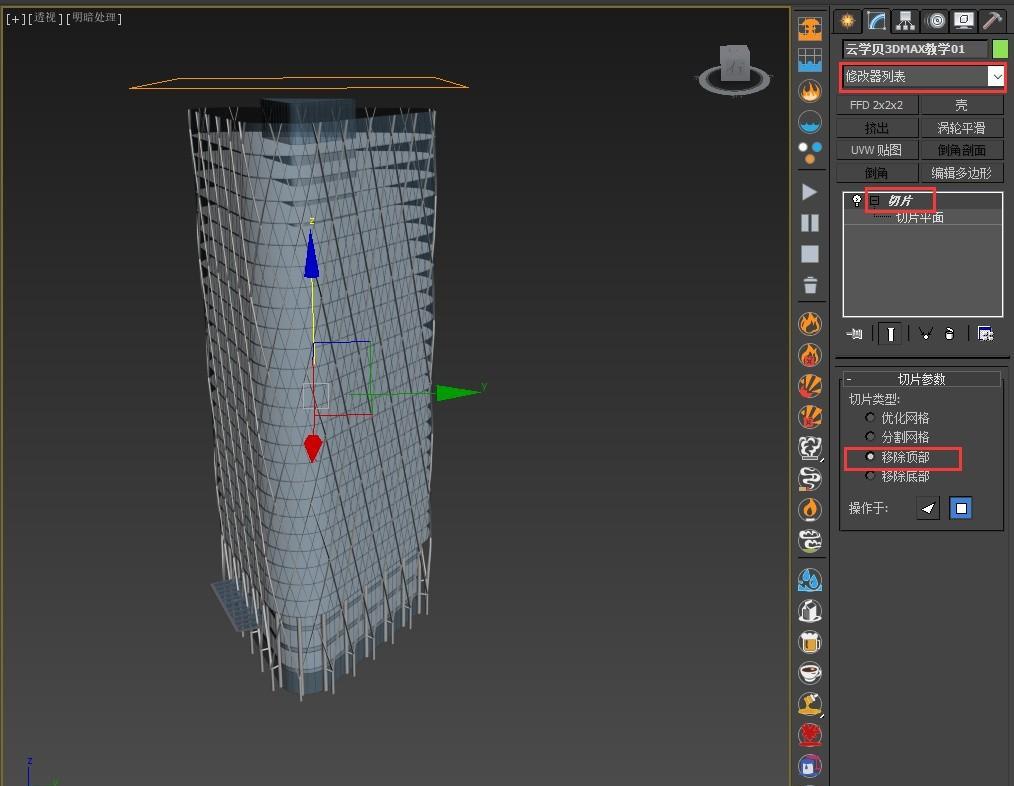Collapse the 切片参数 rollout

click(849, 380)
